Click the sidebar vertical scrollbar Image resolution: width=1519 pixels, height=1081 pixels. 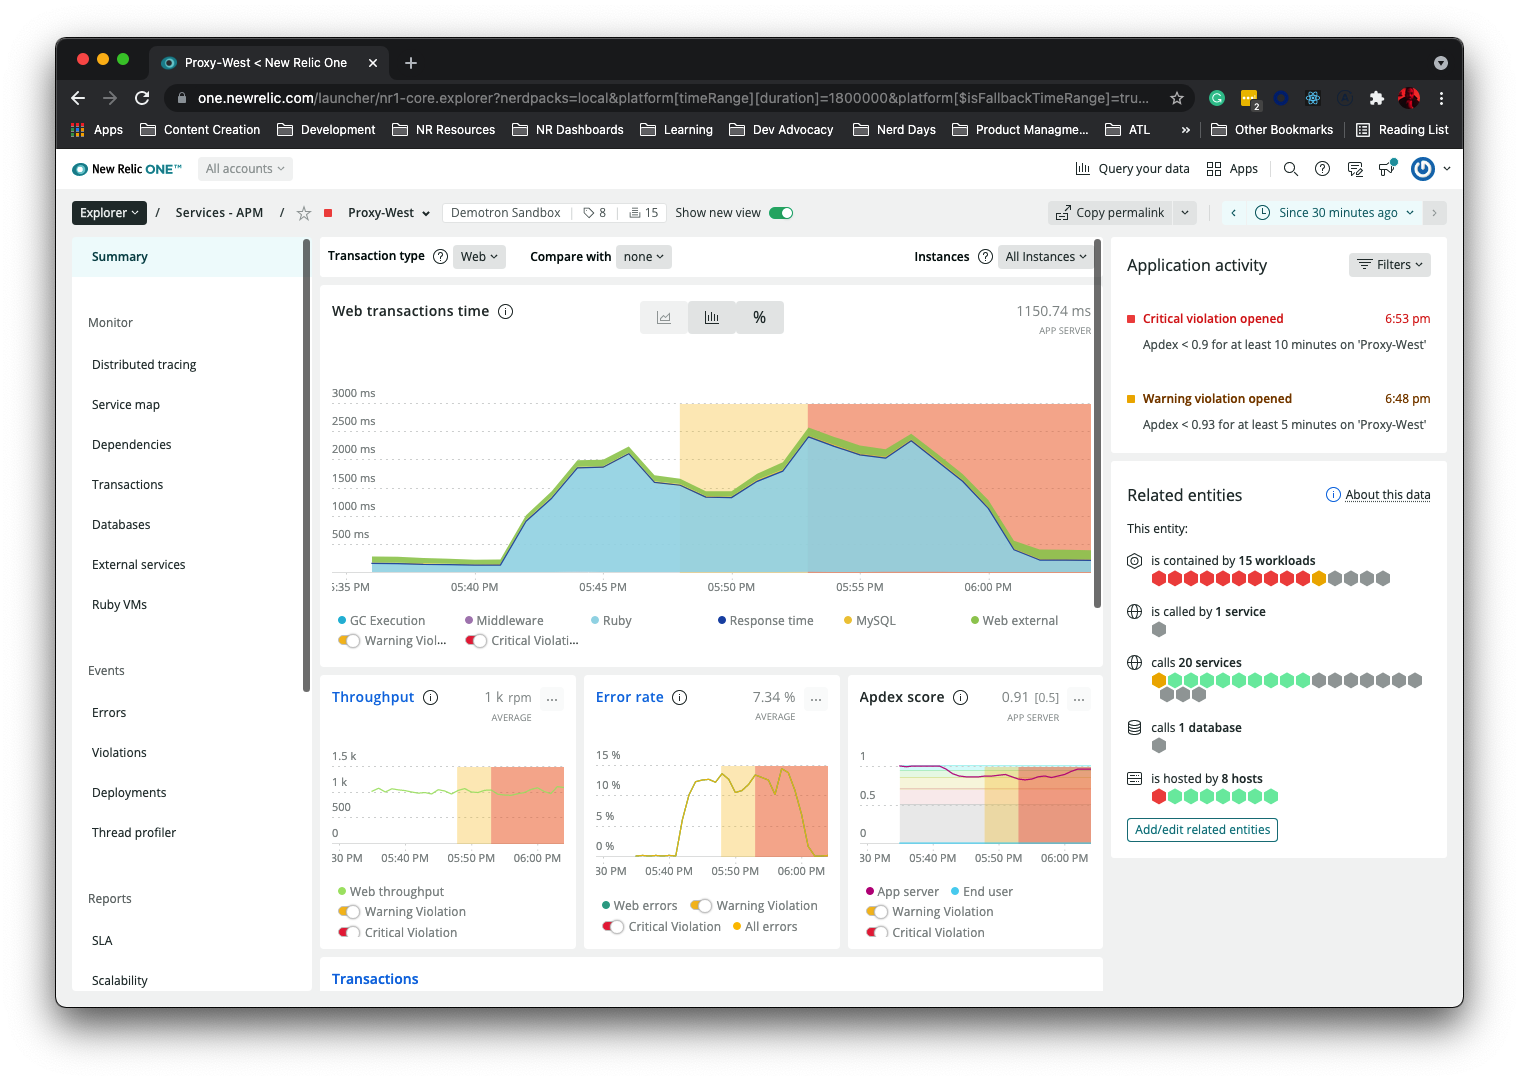[306, 465]
